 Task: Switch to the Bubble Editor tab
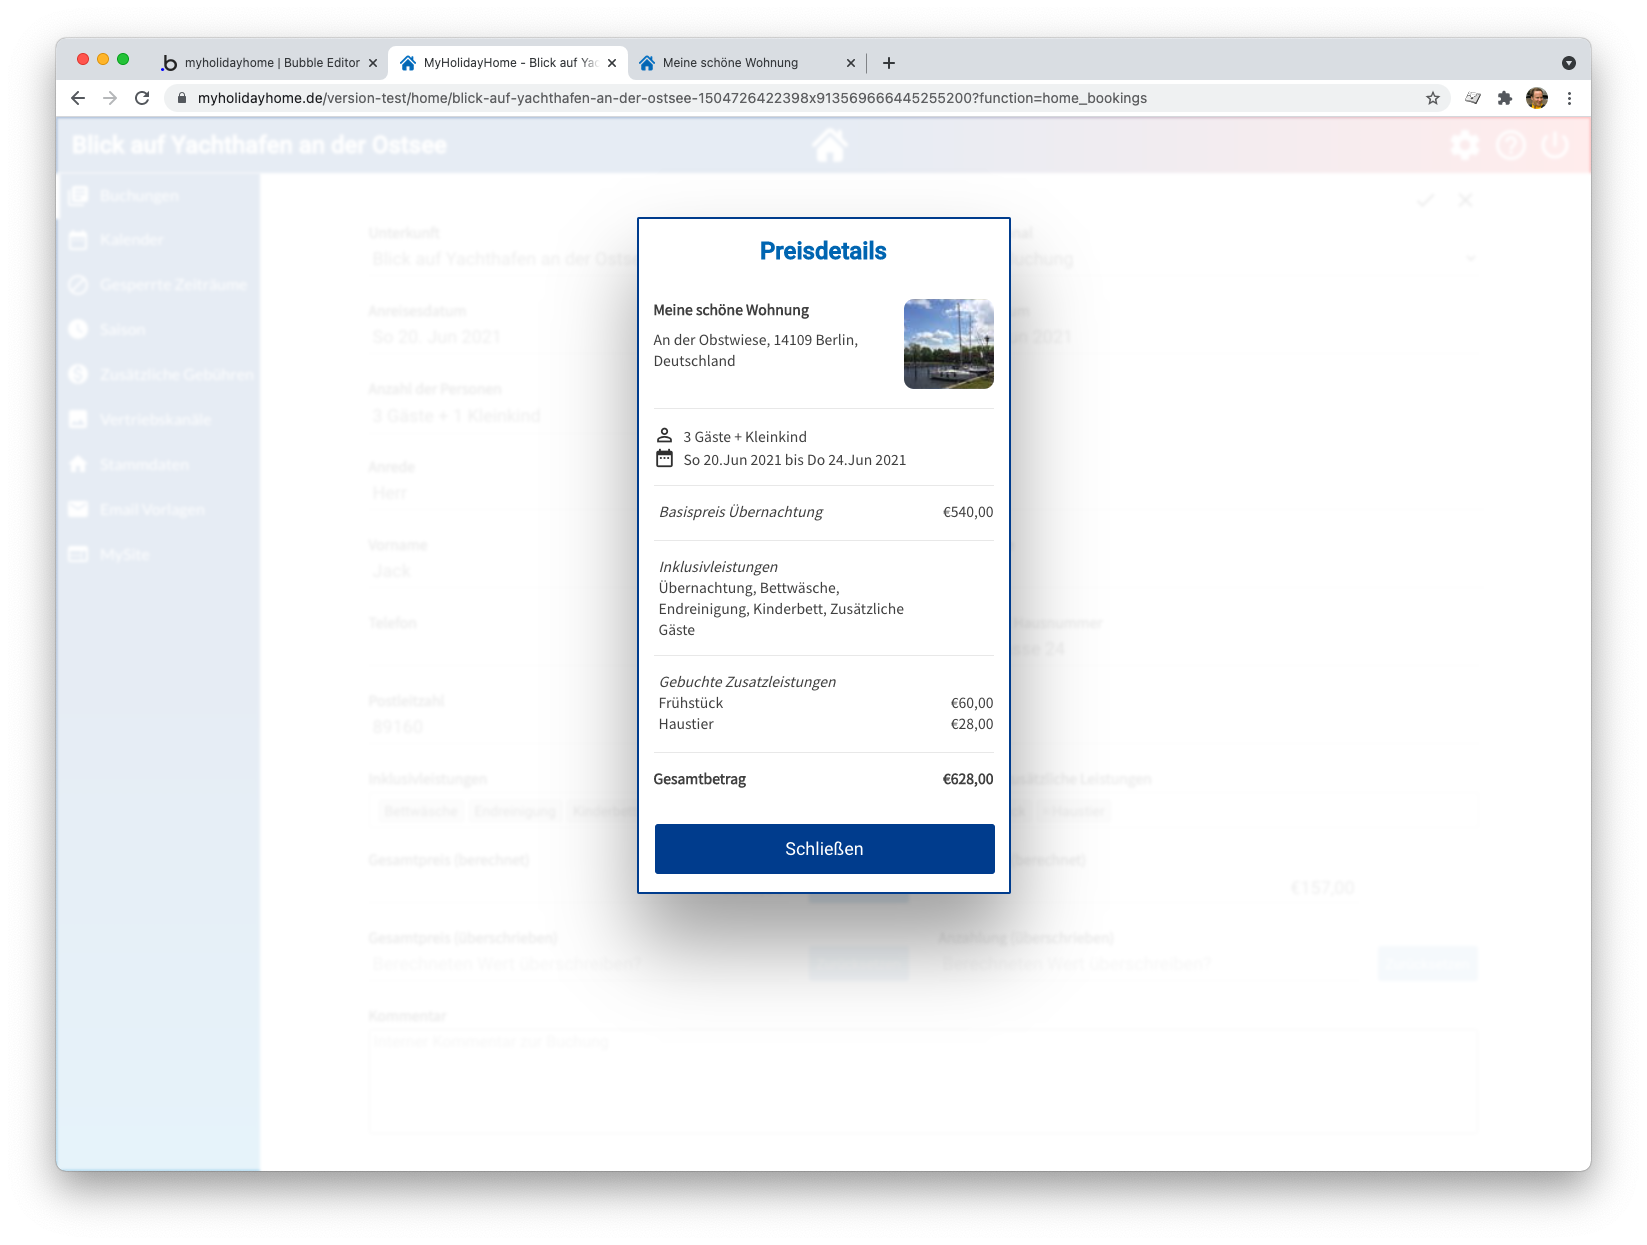pos(265,63)
